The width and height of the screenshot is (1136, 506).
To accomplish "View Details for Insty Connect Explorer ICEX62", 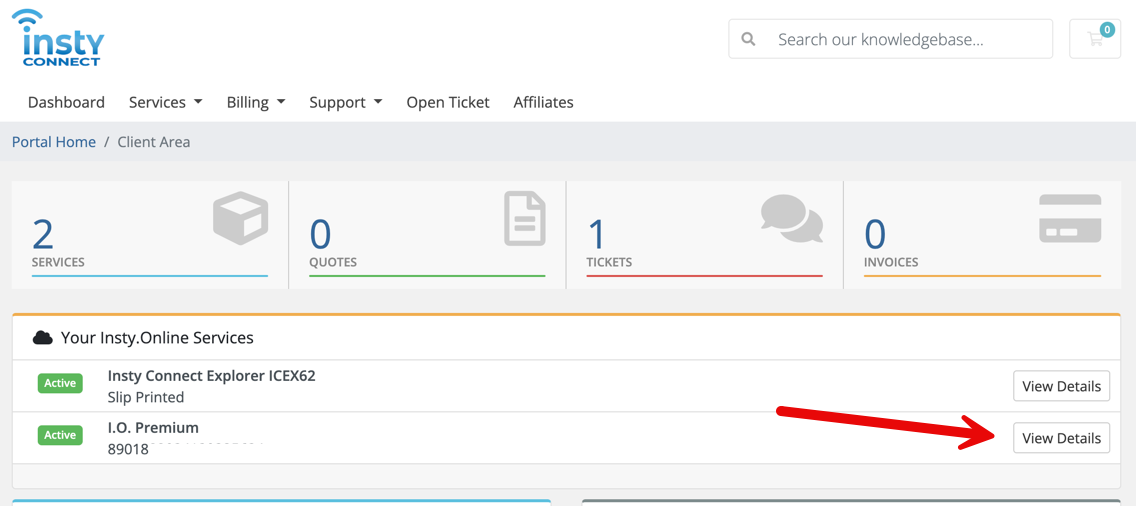I will tap(1061, 386).
